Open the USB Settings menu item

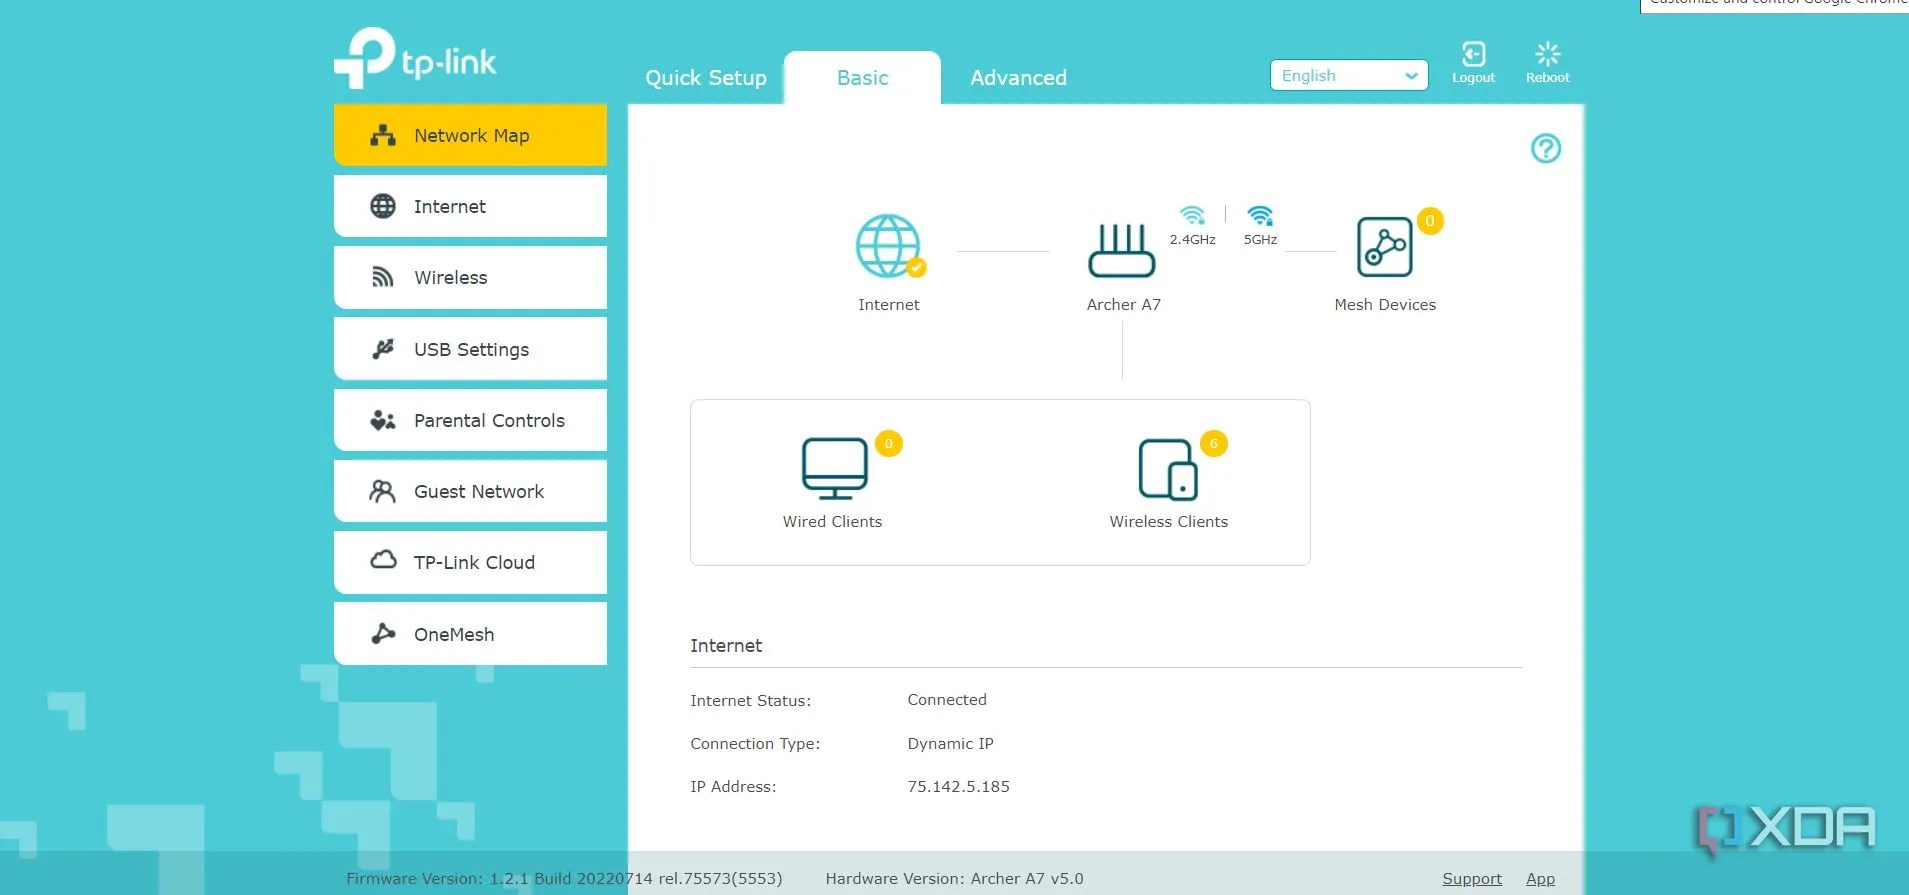click(x=470, y=349)
